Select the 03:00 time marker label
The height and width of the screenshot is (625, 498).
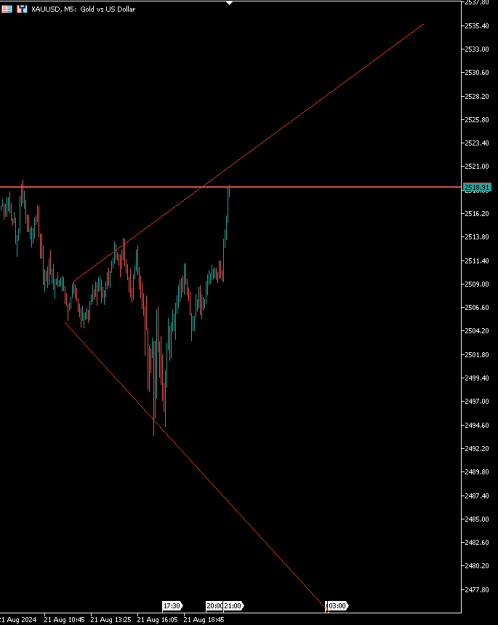pos(337,606)
